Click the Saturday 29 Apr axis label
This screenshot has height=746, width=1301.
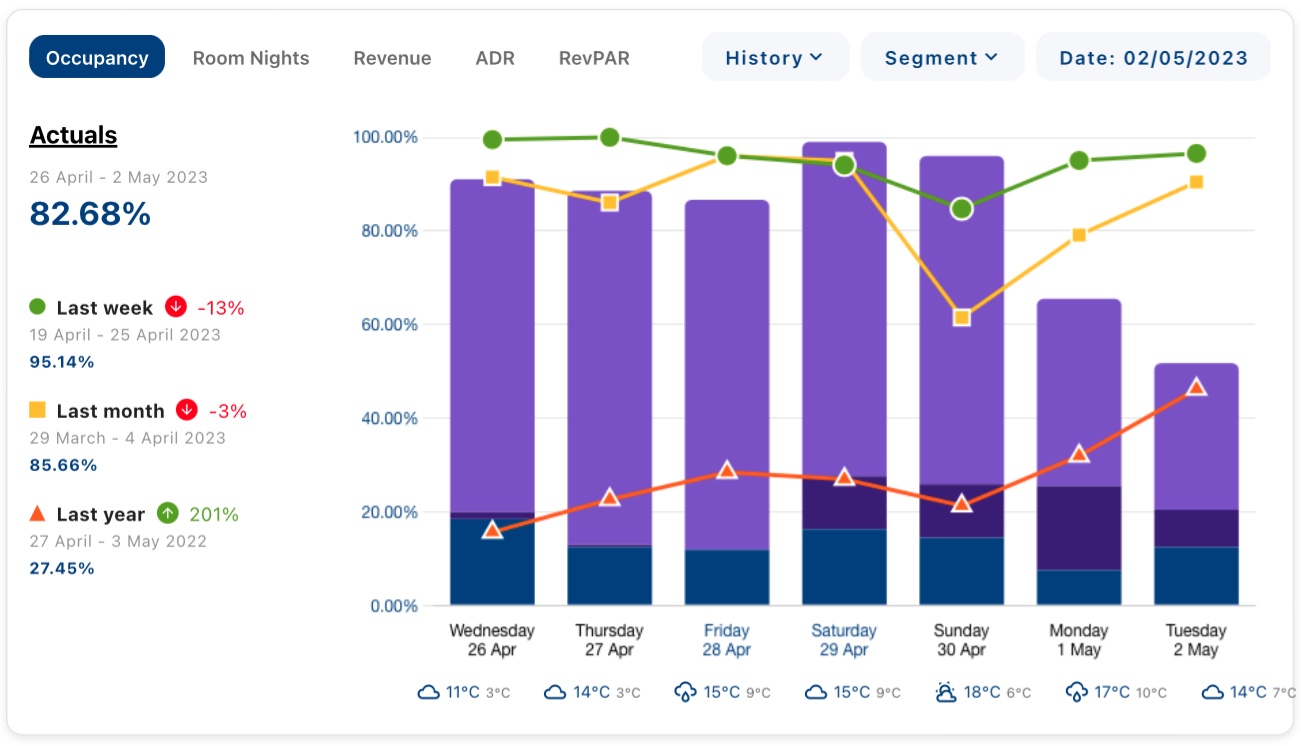tap(844, 640)
